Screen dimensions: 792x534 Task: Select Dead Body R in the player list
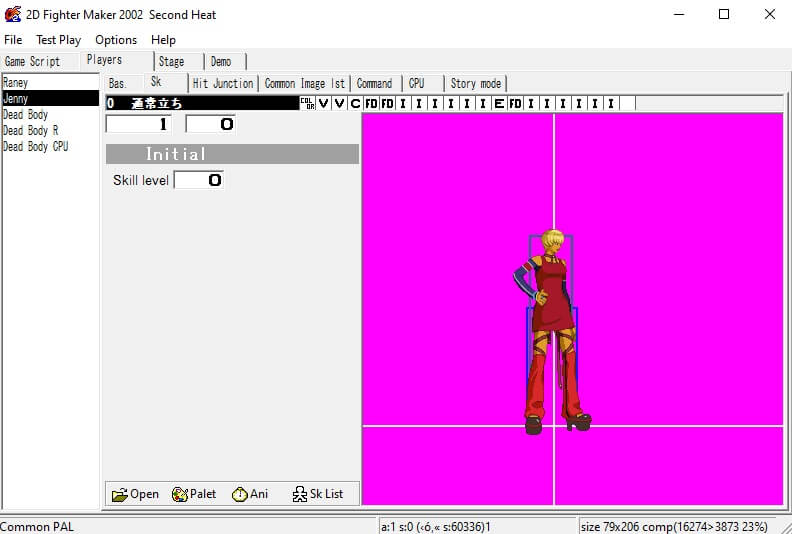pos(51,130)
